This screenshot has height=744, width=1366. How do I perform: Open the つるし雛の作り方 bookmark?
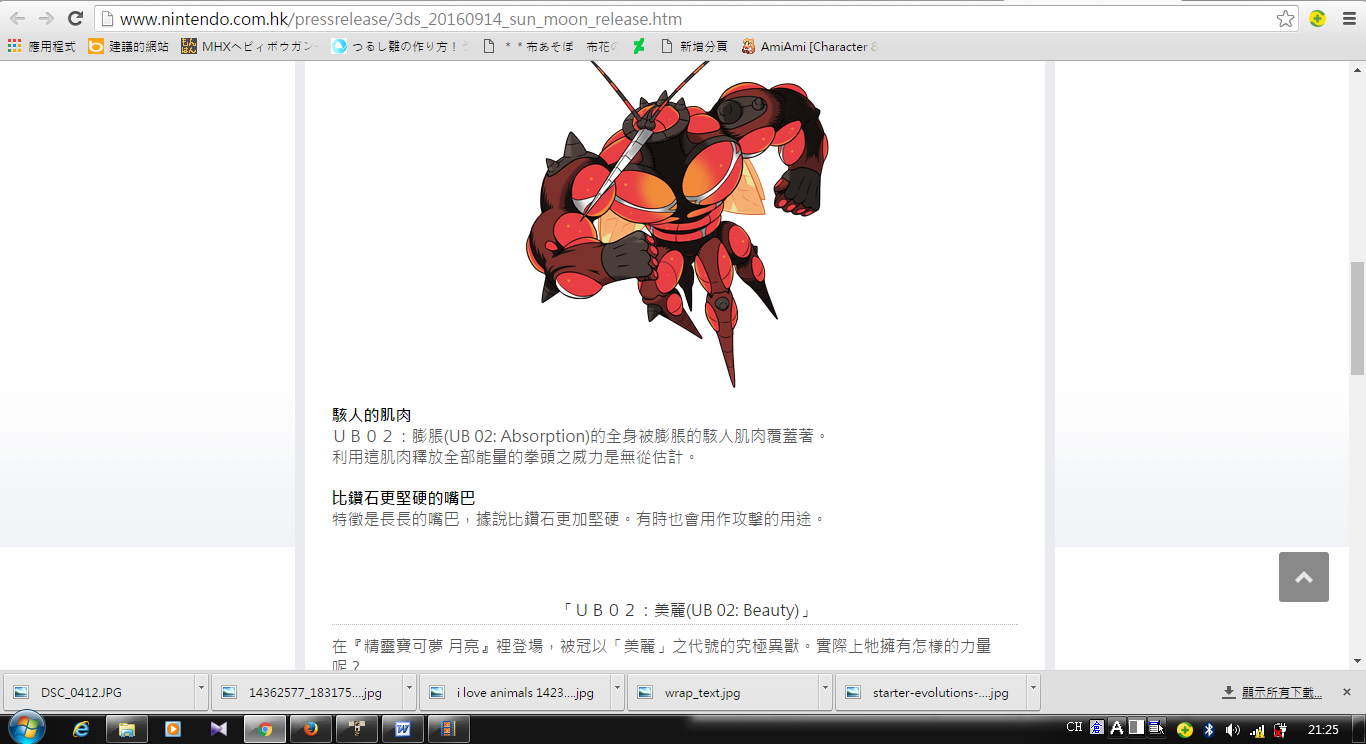pos(400,46)
